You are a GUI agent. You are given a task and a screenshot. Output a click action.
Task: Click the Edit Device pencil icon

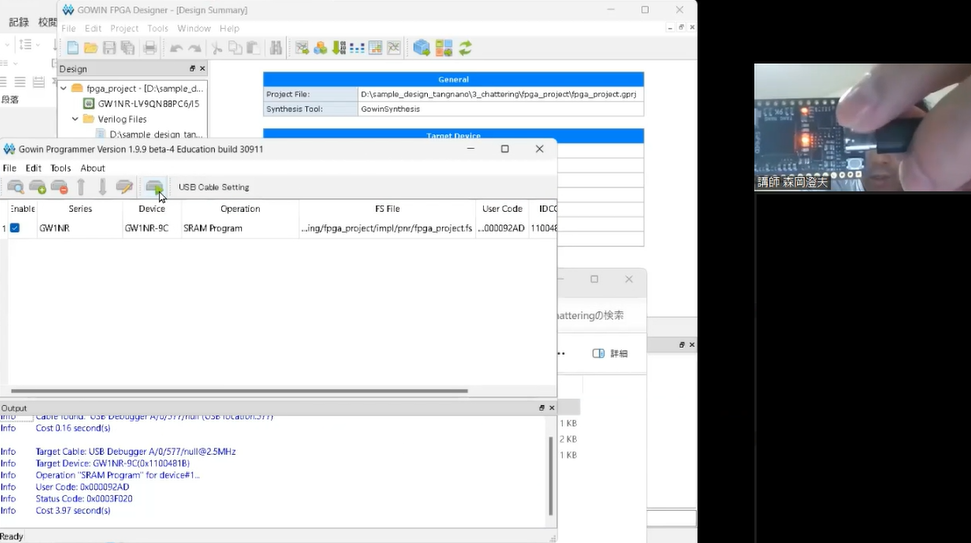click(x=125, y=187)
